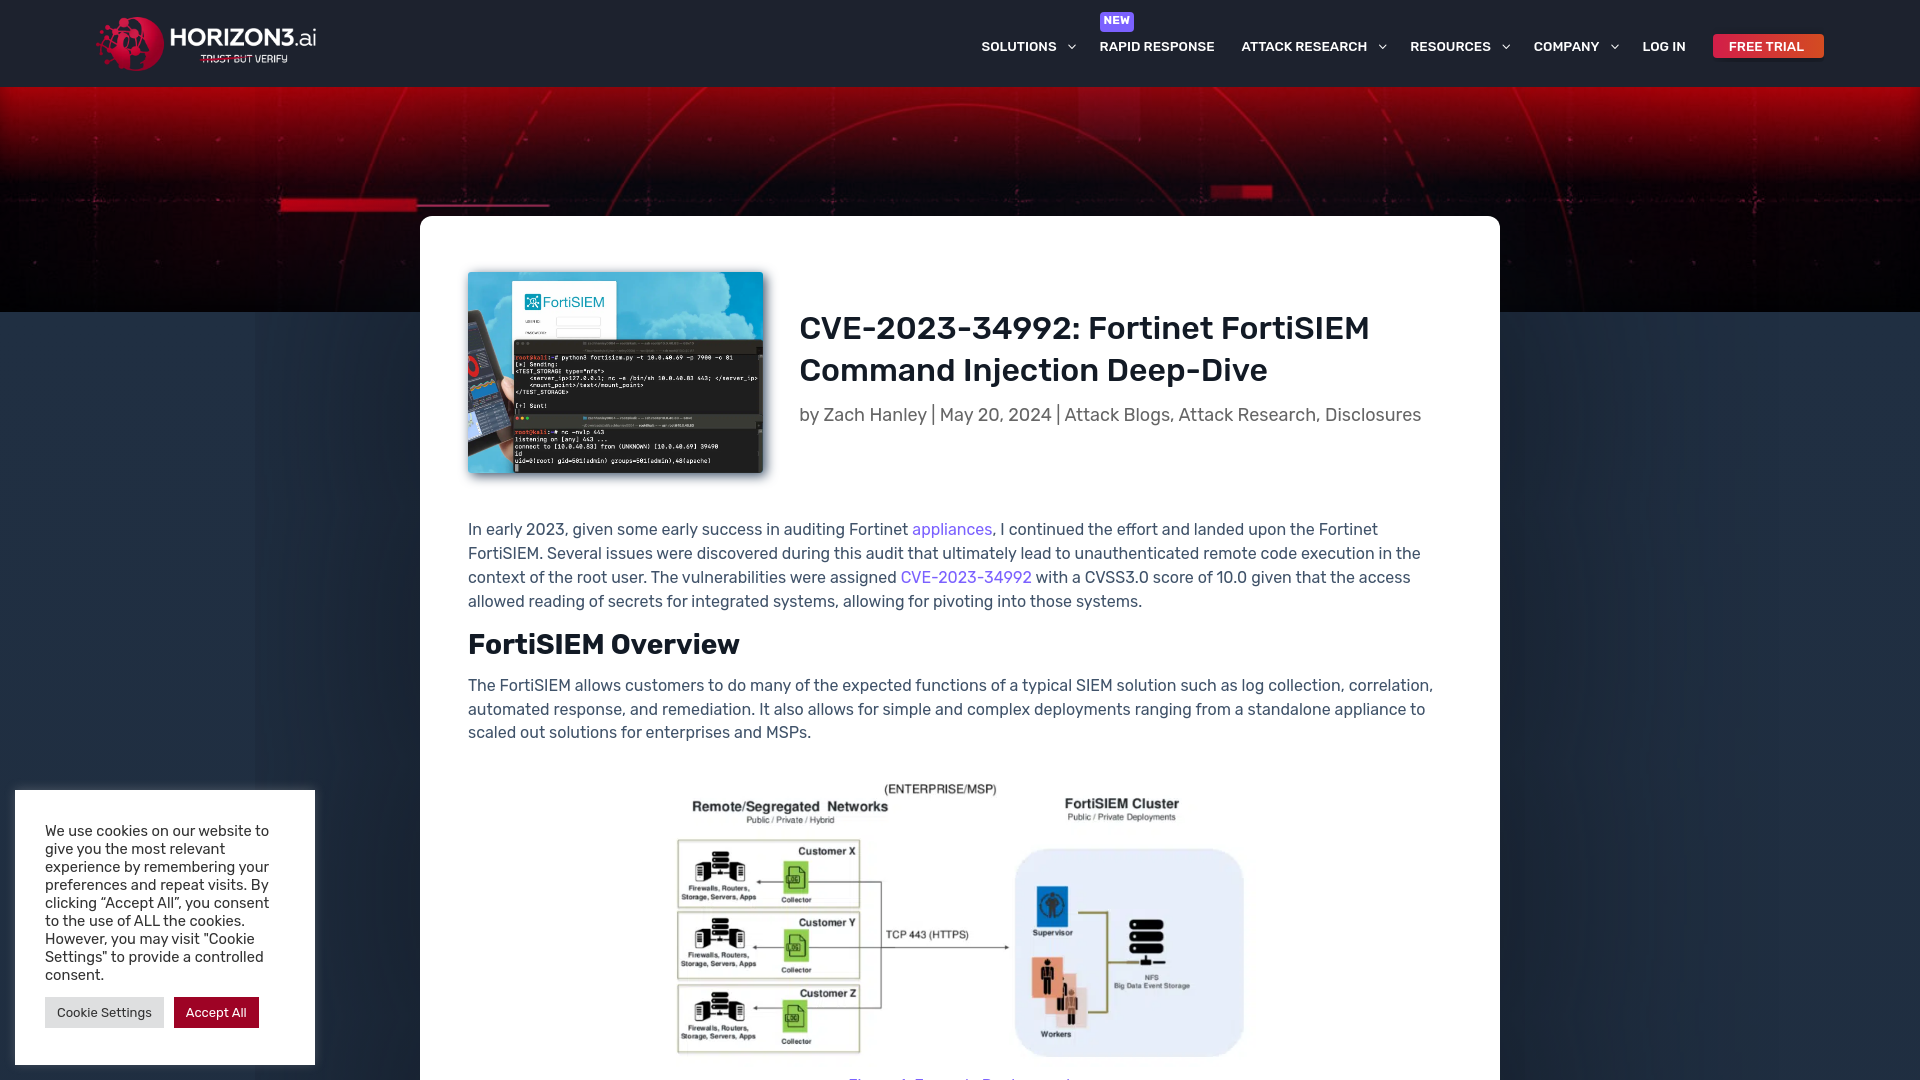Click the FortiSIEM article thumbnail image
The image size is (1920, 1080).
point(616,372)
